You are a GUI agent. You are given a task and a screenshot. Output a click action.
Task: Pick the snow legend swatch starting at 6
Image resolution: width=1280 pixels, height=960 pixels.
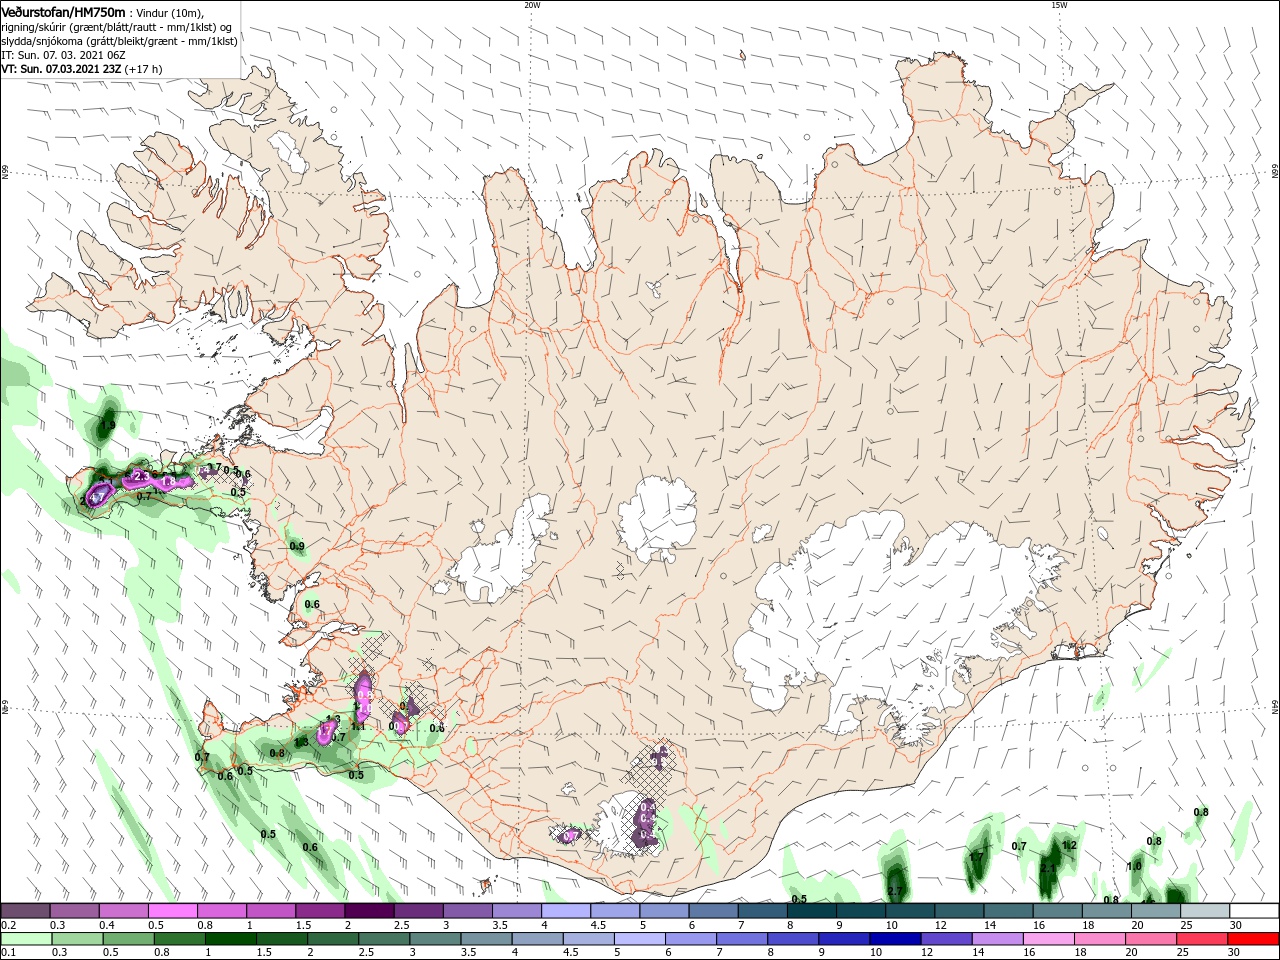(712, 911)
